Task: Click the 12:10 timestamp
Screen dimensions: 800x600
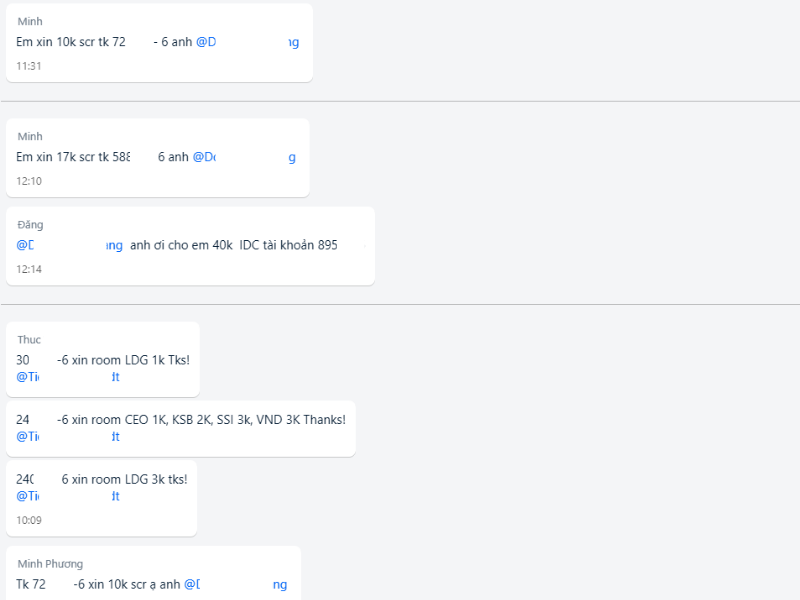Action: [29, 181]
